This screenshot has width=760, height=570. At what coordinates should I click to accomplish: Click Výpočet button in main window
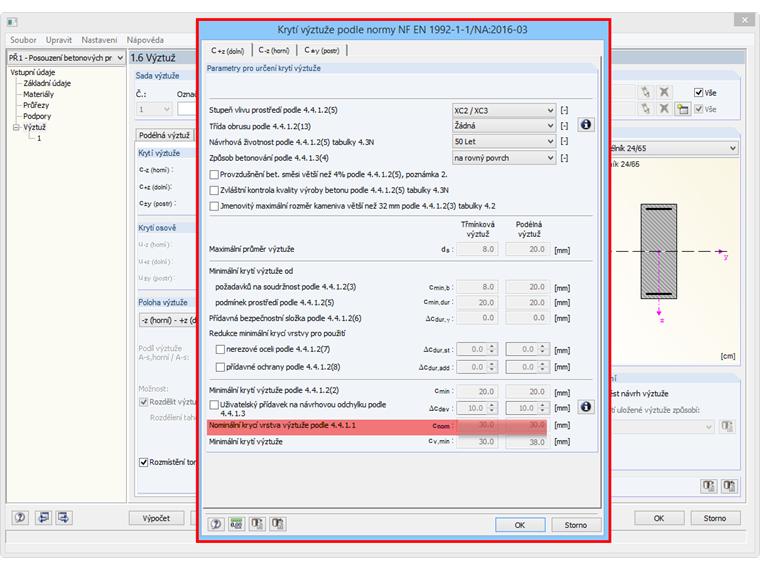tap(157, 518)
